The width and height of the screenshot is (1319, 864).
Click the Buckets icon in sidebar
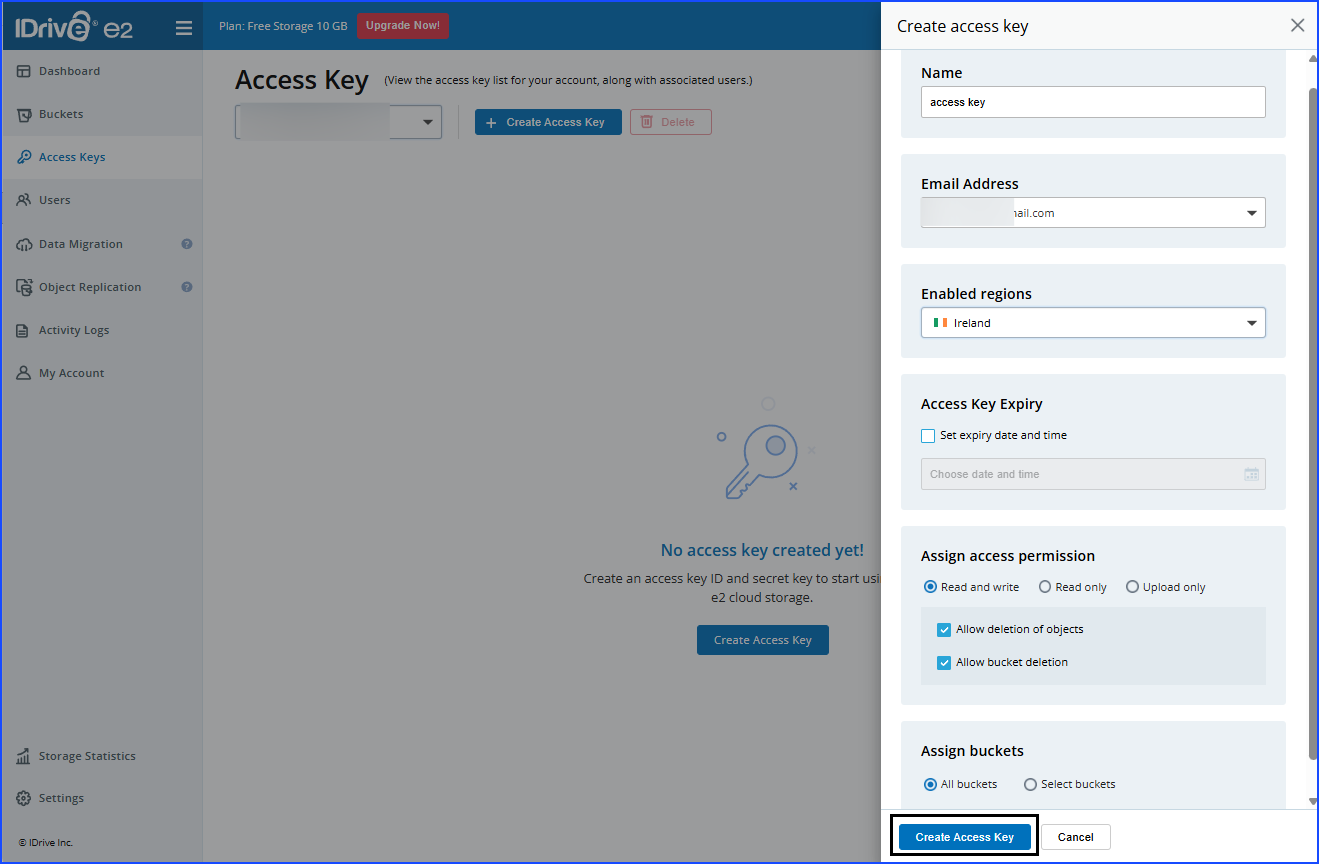pos(22,113)
